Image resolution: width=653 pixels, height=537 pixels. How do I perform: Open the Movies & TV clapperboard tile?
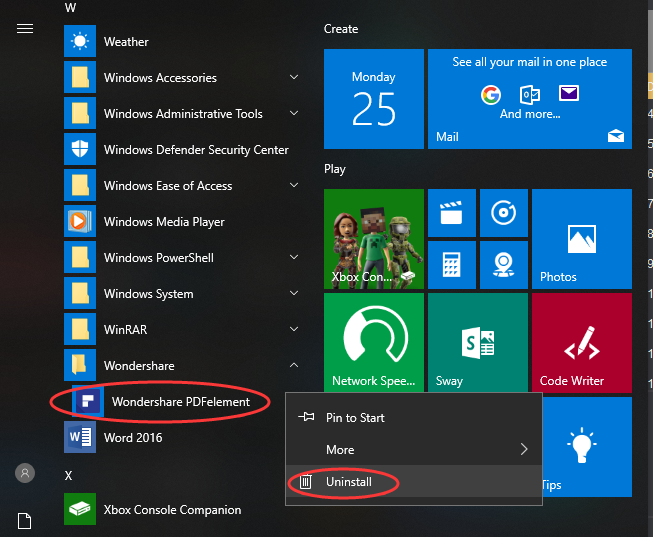point(452,213)
